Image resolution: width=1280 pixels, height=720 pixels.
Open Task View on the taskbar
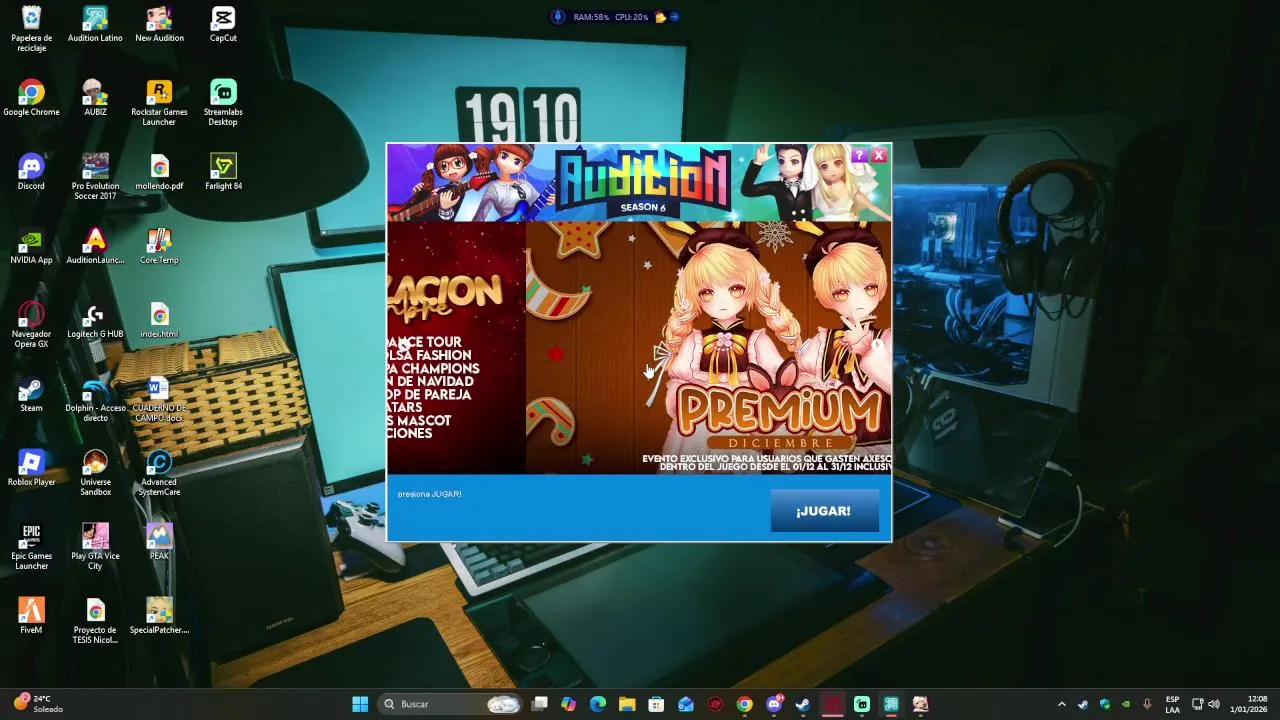coord(540,704)
